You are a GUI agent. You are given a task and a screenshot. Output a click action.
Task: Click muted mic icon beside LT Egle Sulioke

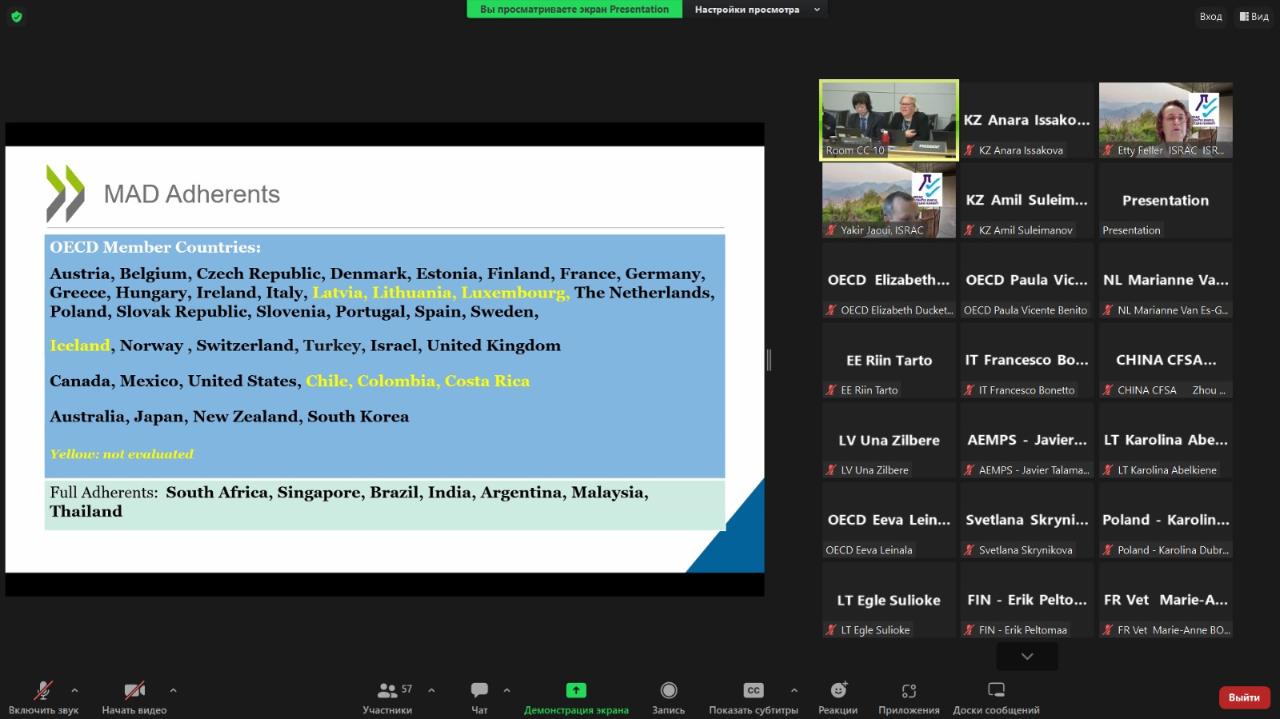pyautogui.click(x=831, y=630)
